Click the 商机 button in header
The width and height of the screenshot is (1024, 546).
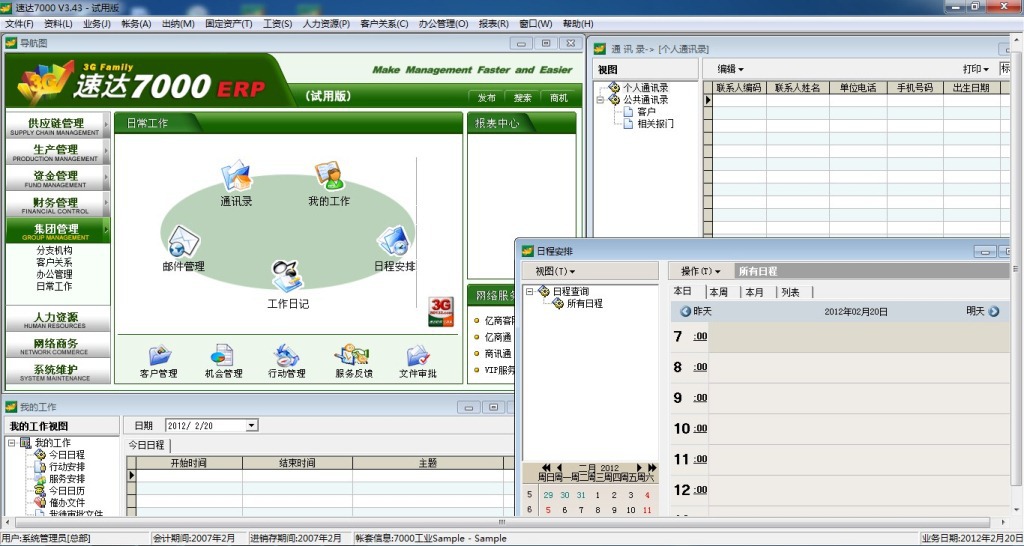[x=559, y=98]
